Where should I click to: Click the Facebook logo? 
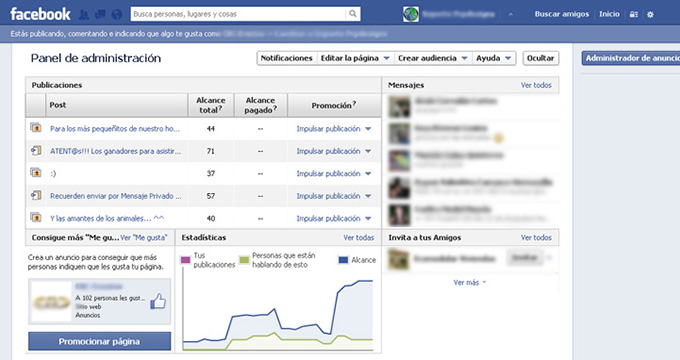[40, 14]
